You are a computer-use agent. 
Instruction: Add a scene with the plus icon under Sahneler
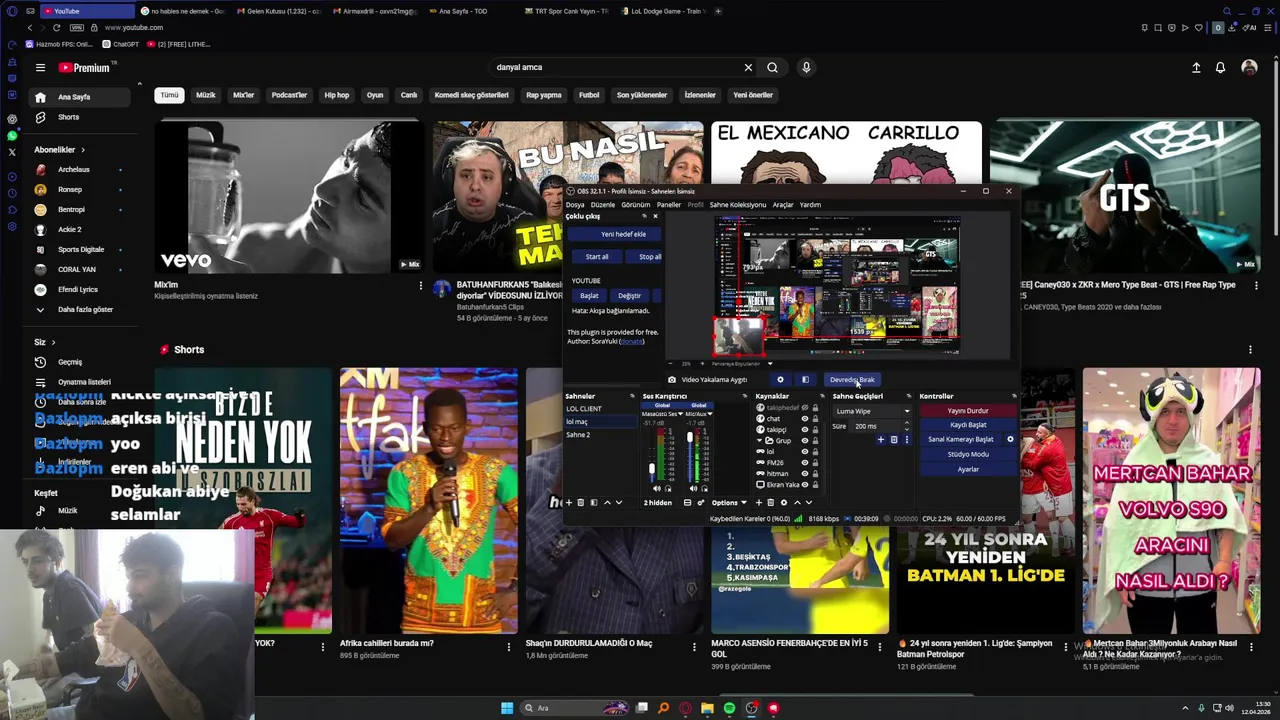click(x=569, y=503)
